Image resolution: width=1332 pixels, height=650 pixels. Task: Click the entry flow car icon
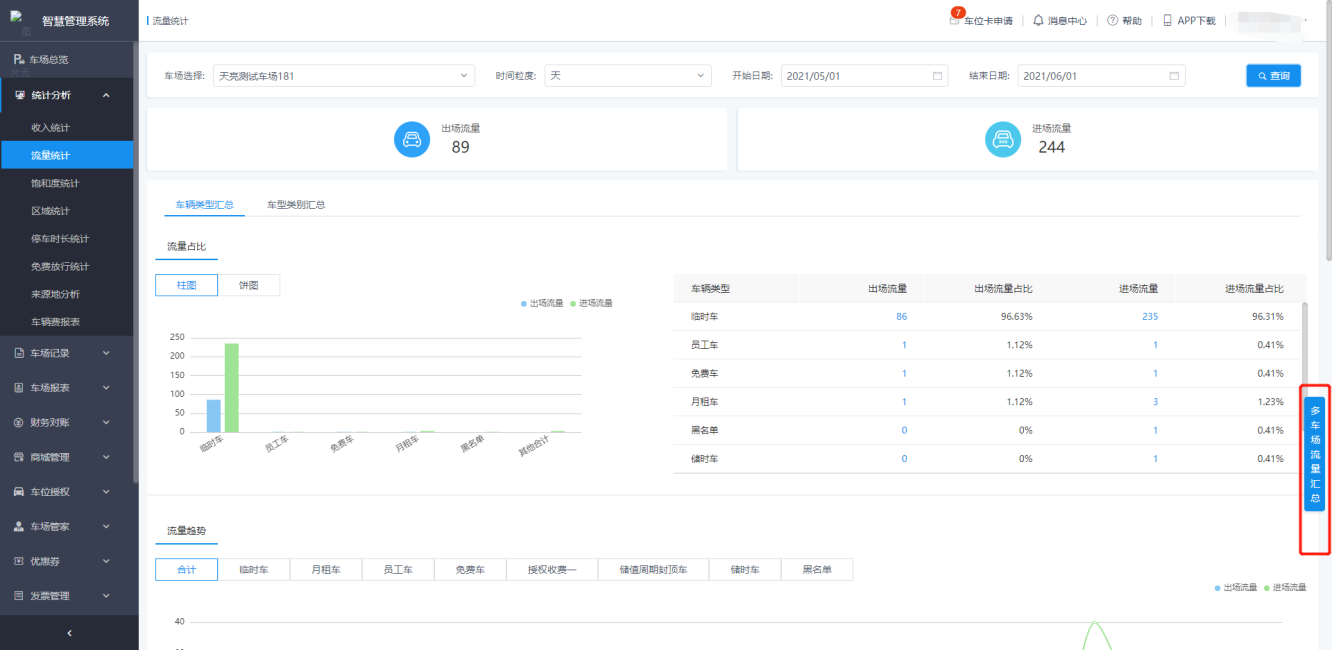(x=1003, y=140)
